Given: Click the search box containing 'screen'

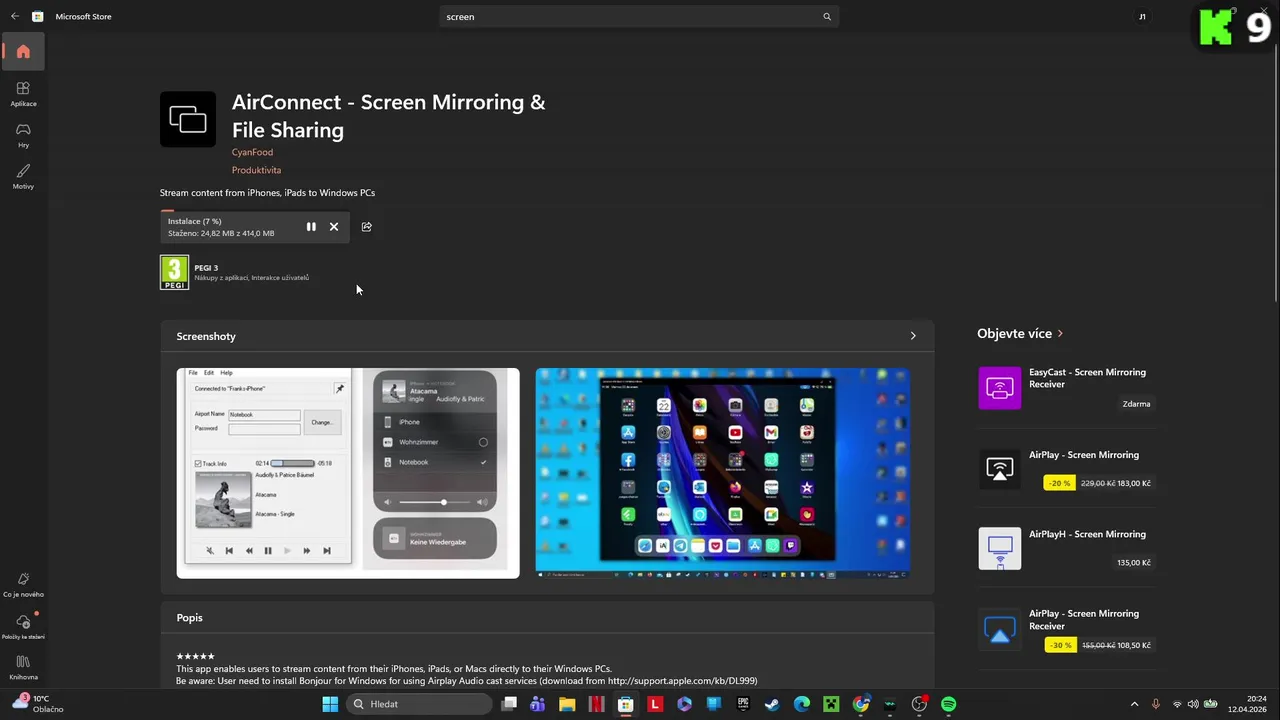Looking at the screenshot, I should pos(638,17).
